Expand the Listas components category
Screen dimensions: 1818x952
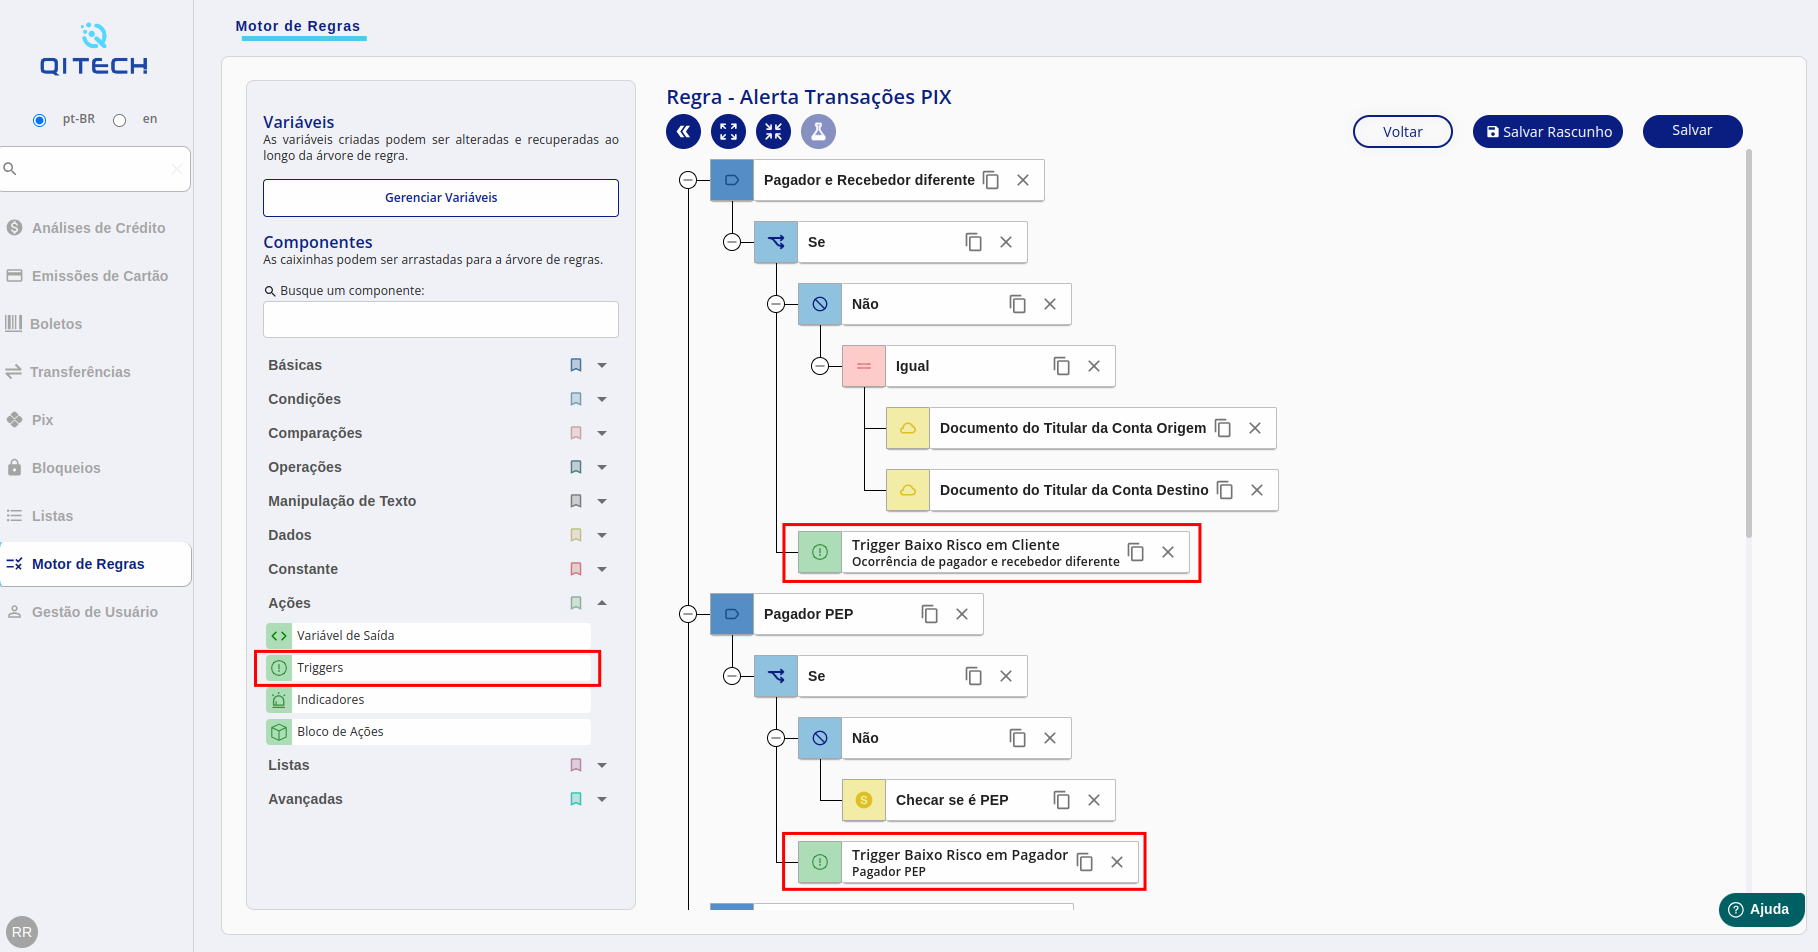602,765
